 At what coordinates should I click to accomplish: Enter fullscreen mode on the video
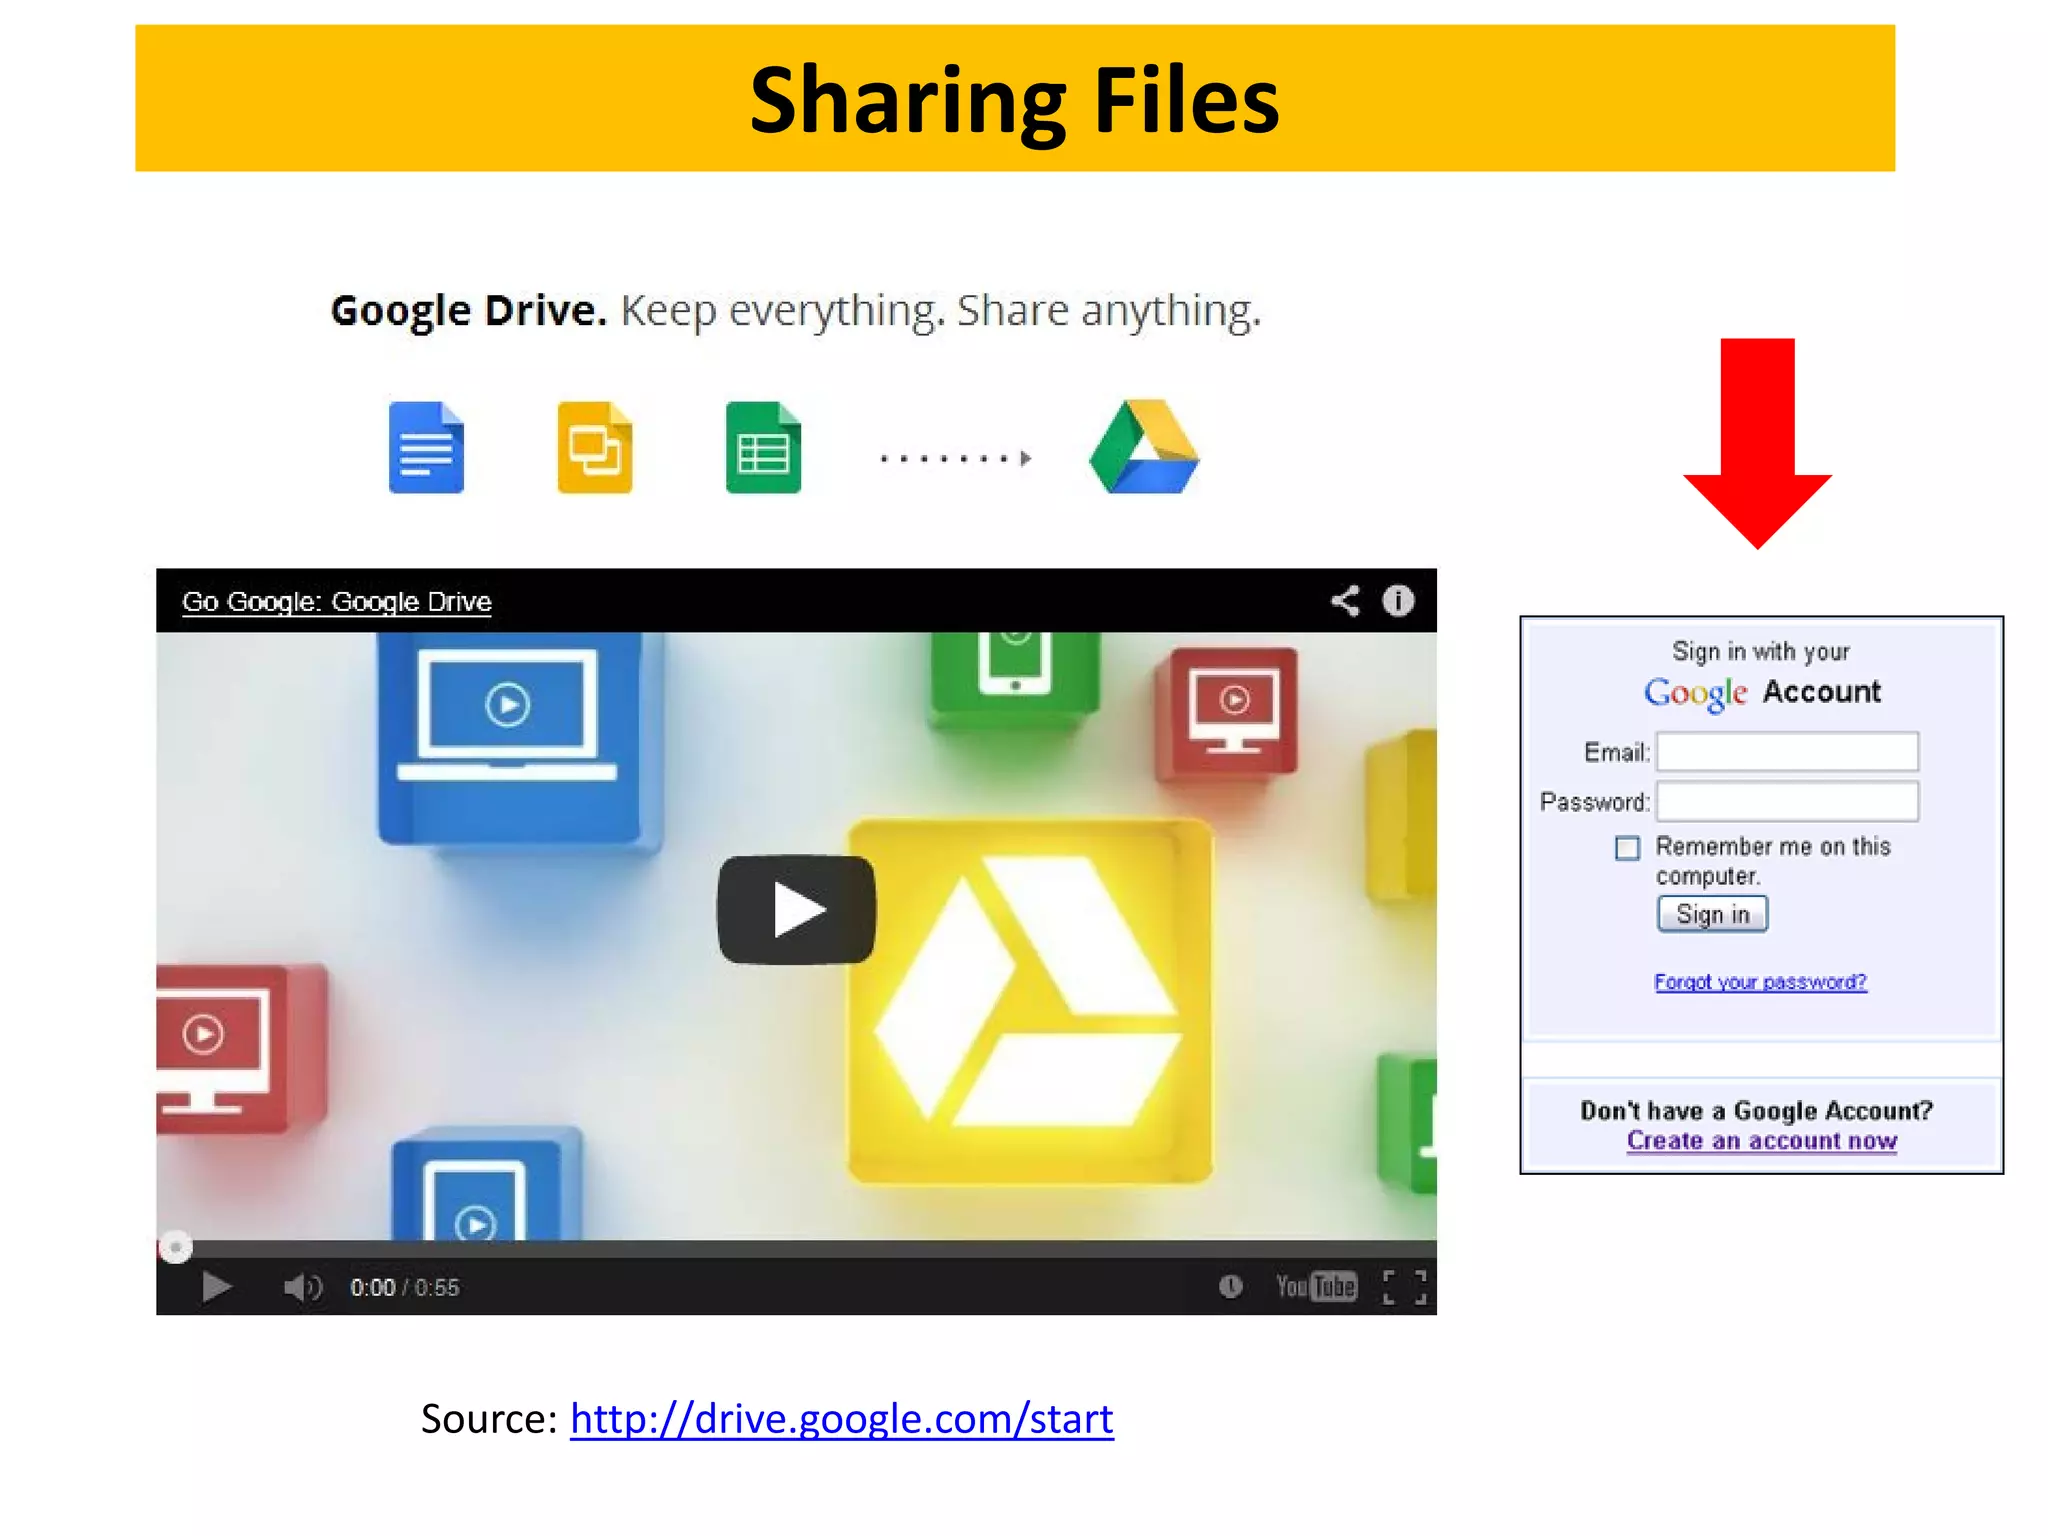[x=1404, y=1287]
